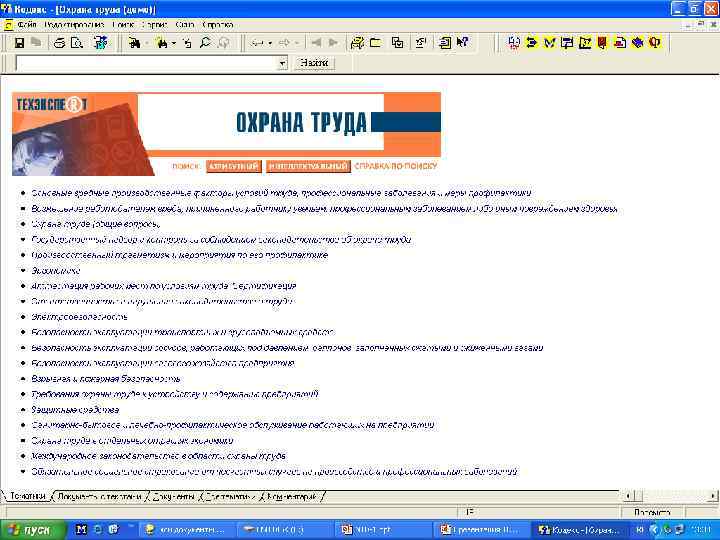
Task: Click the magnifying glass find icon
Action: point(205,43)
